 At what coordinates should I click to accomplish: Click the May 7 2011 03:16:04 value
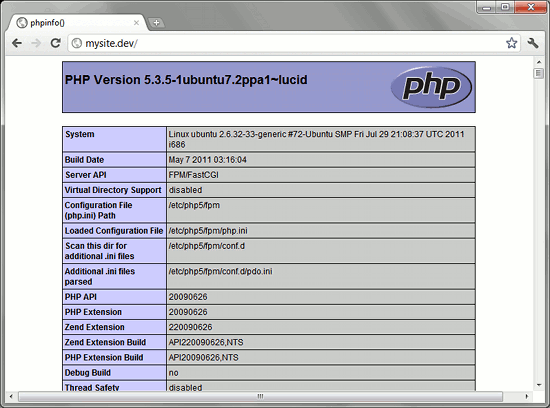208,160
